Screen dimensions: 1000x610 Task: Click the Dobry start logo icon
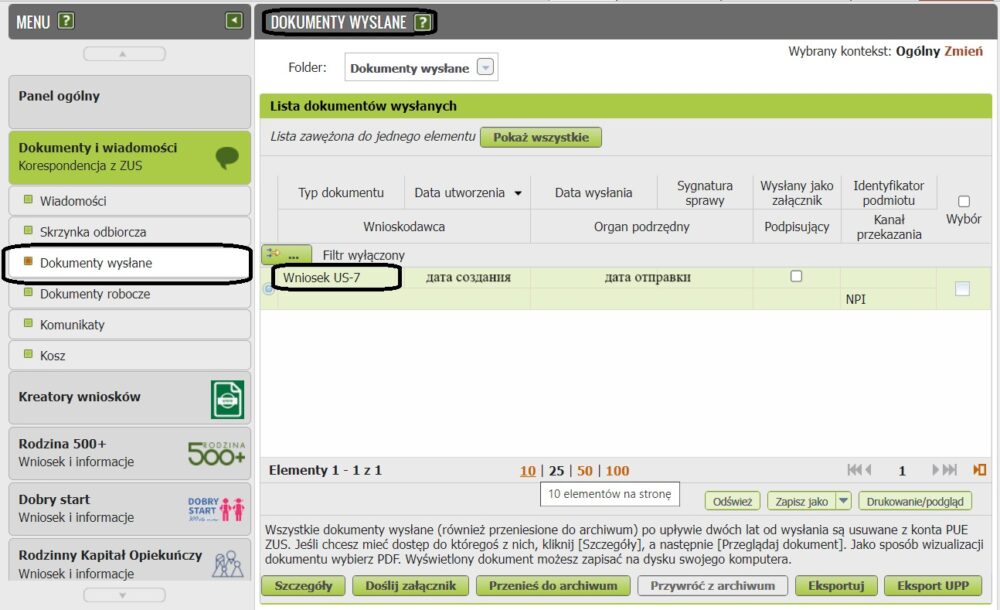[x=216, y=508]
